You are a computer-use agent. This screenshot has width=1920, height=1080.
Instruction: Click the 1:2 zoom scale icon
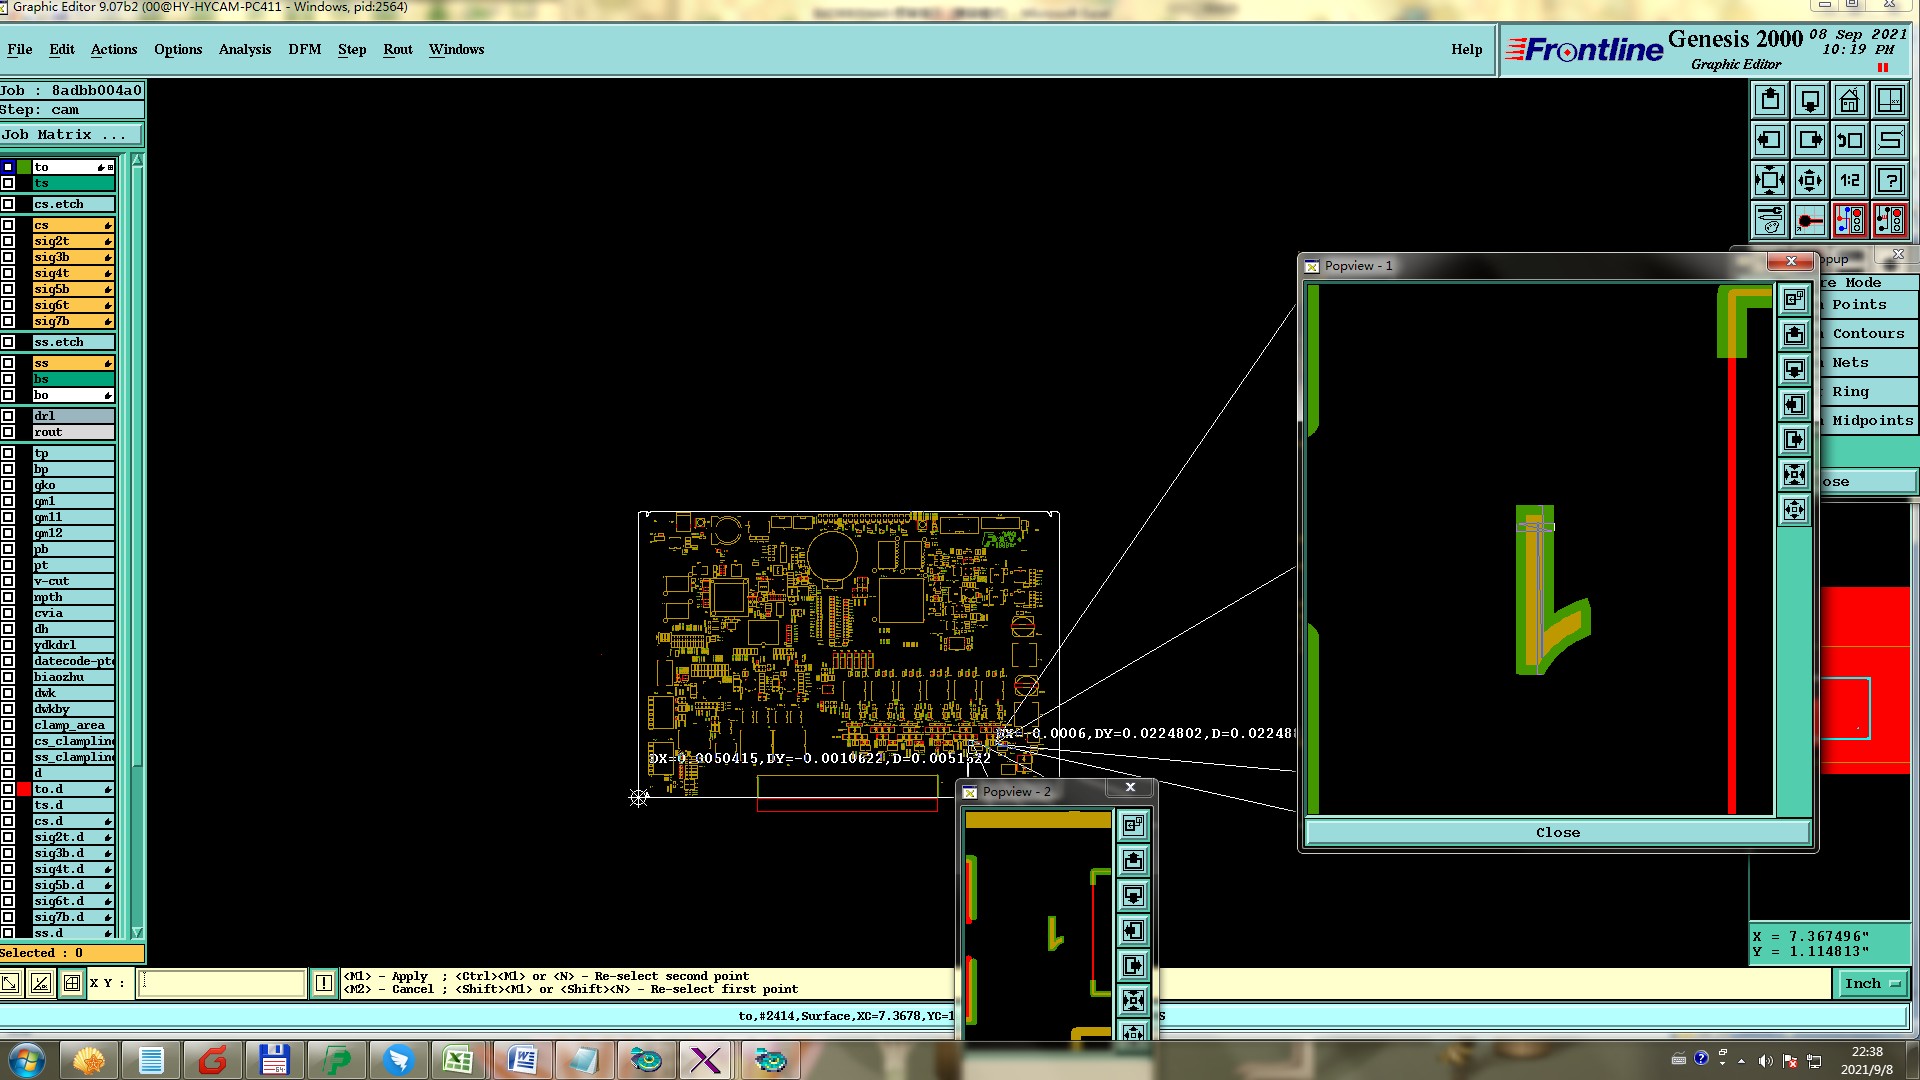(1849, 181)
